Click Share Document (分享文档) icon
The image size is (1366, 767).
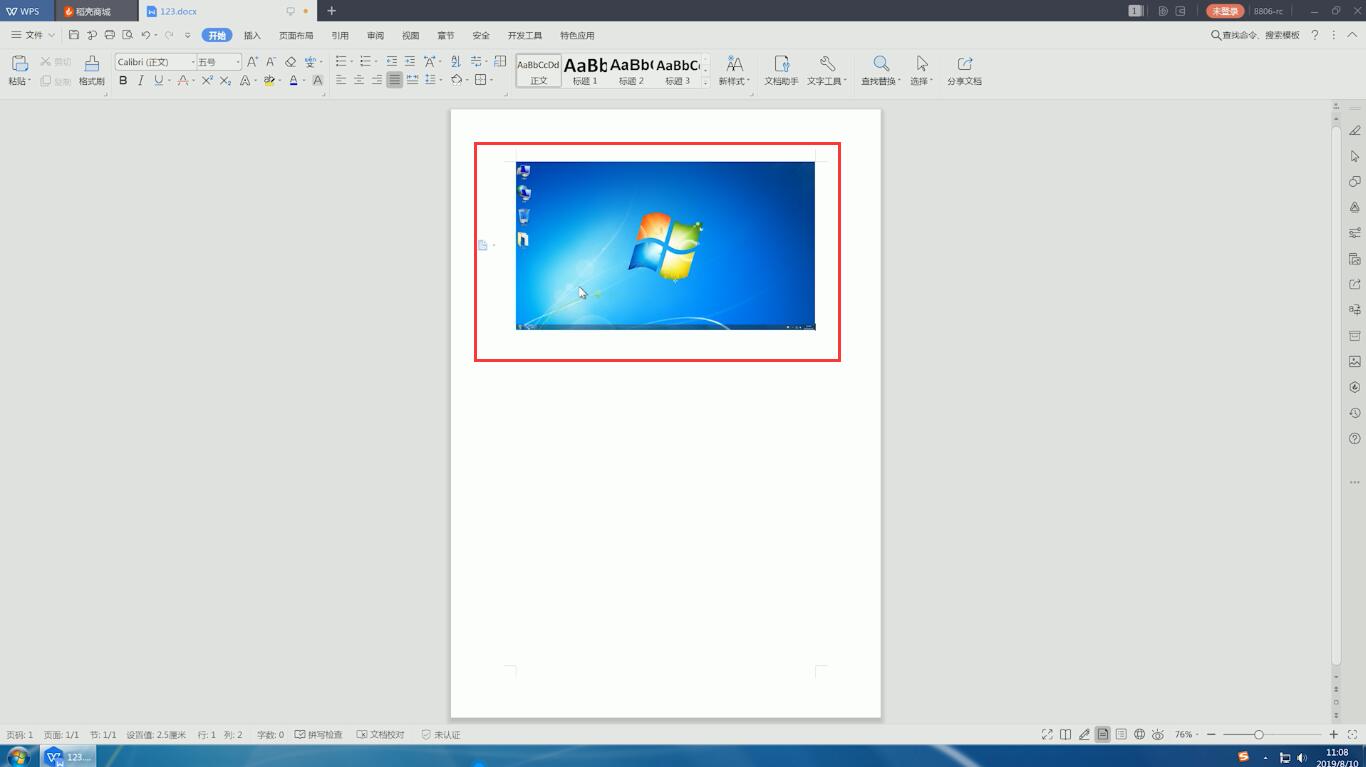click(x=964, y=69)
